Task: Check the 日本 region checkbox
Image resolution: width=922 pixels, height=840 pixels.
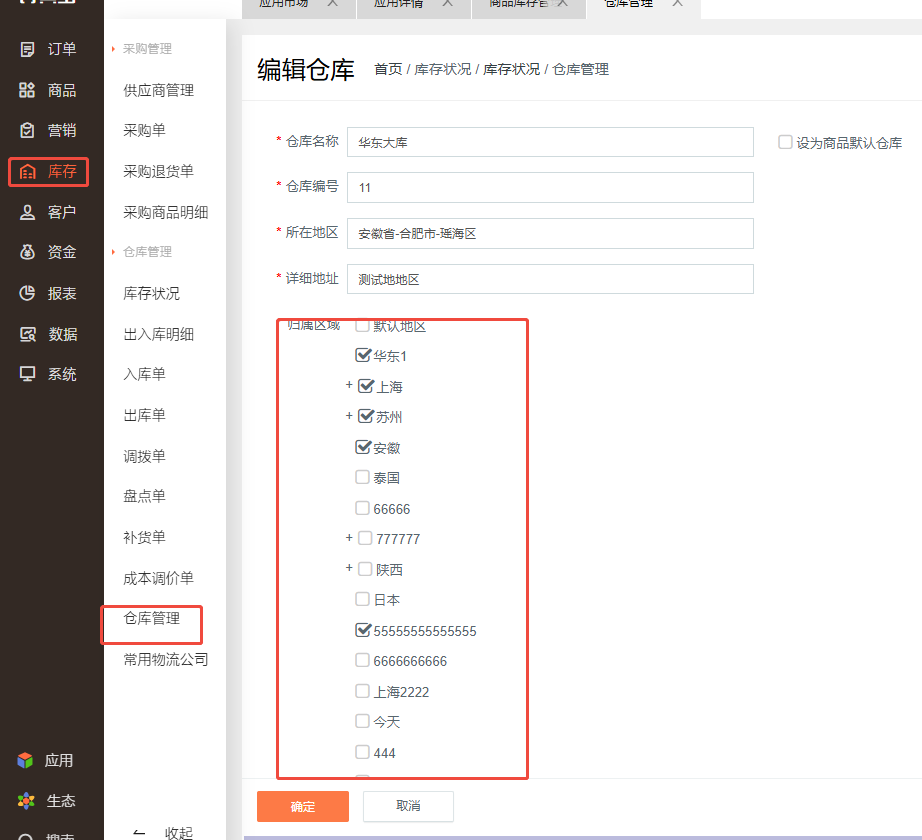Action: click(362, 599)
